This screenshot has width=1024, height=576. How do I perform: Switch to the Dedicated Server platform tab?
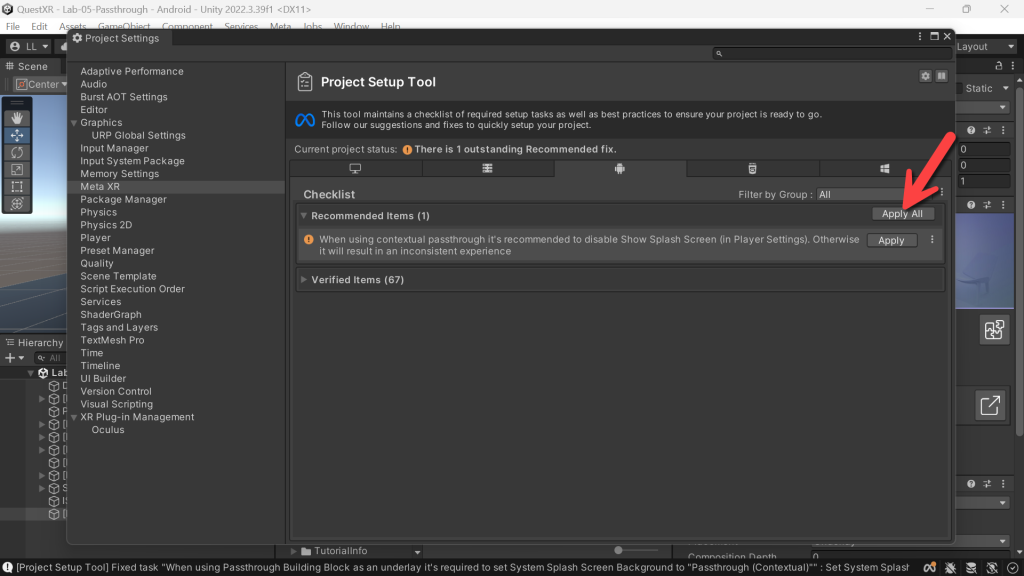click(x=487, y=168)
